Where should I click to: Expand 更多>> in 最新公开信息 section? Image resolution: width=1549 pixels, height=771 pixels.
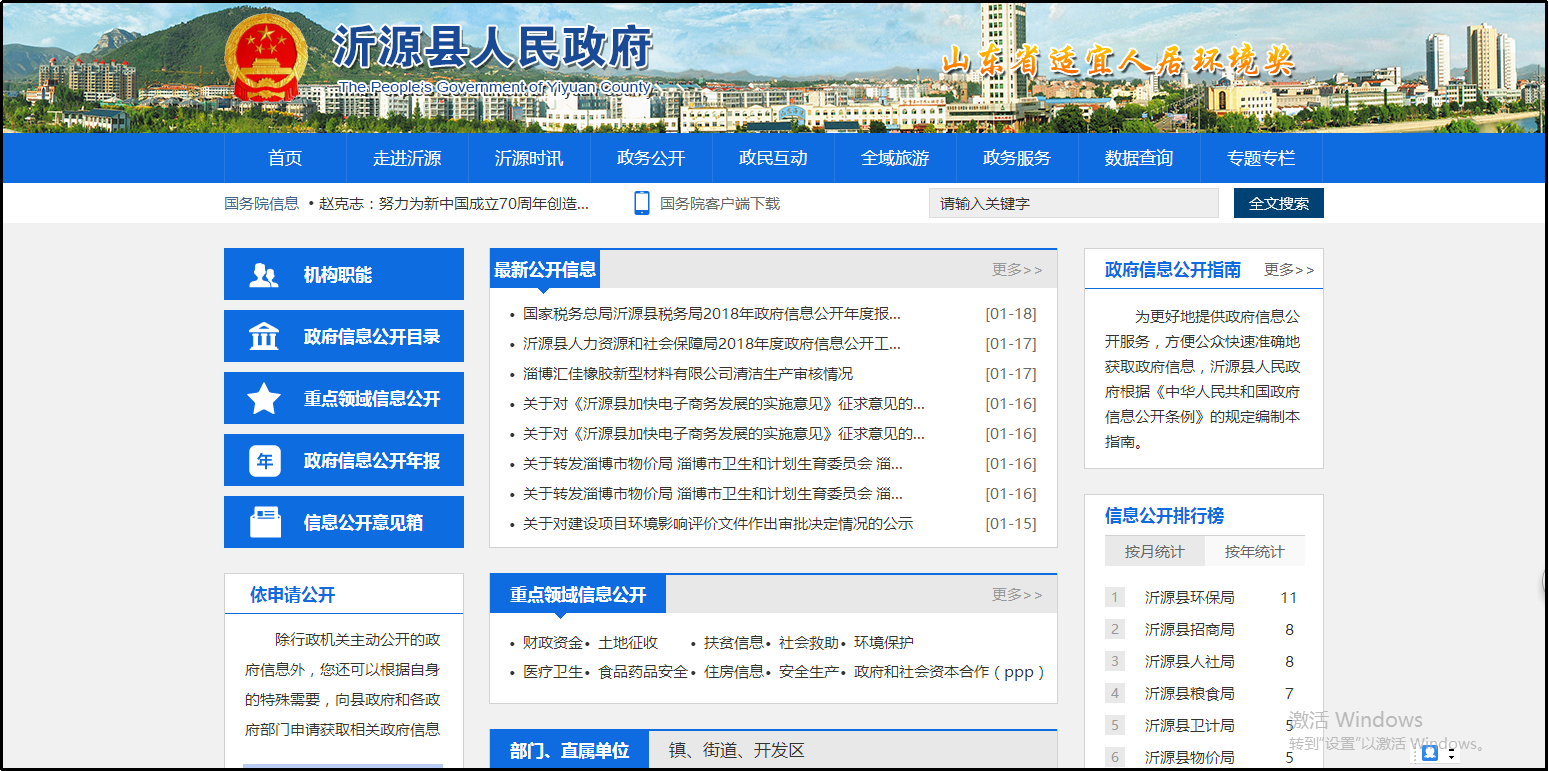tap(1017, 270)
